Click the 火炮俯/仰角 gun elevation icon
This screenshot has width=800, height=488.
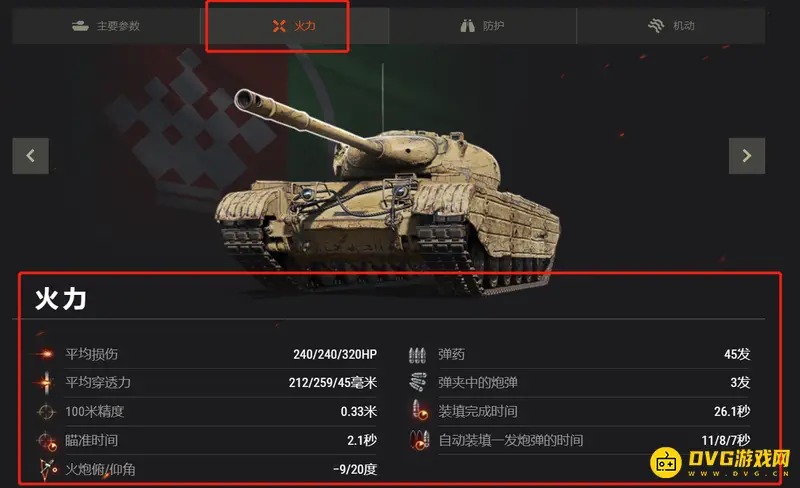pos(47,469)
